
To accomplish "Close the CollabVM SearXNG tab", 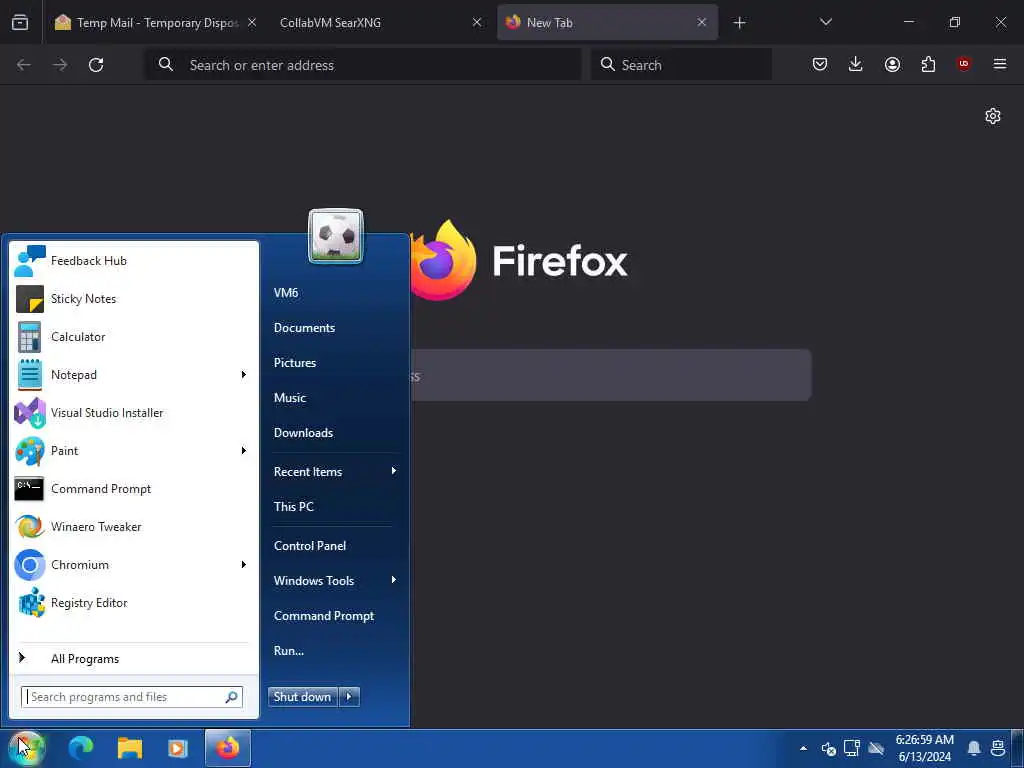I will 477,23.
